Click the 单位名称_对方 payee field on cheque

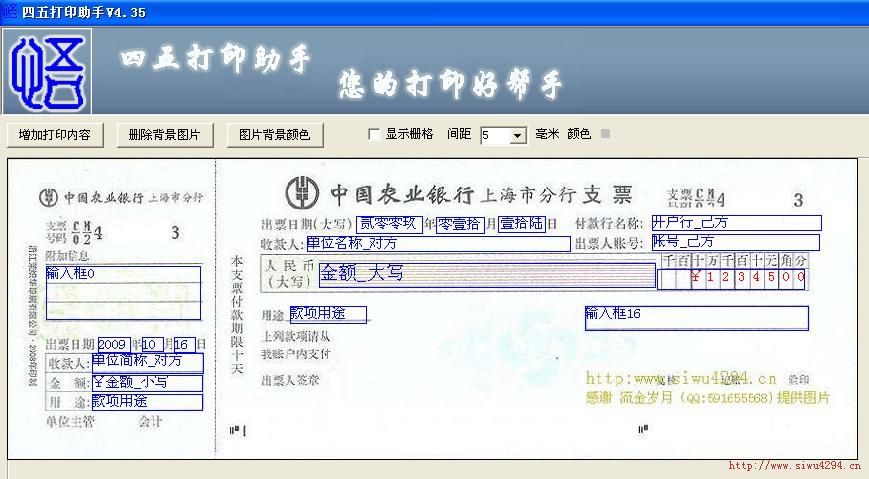[438, 243]
